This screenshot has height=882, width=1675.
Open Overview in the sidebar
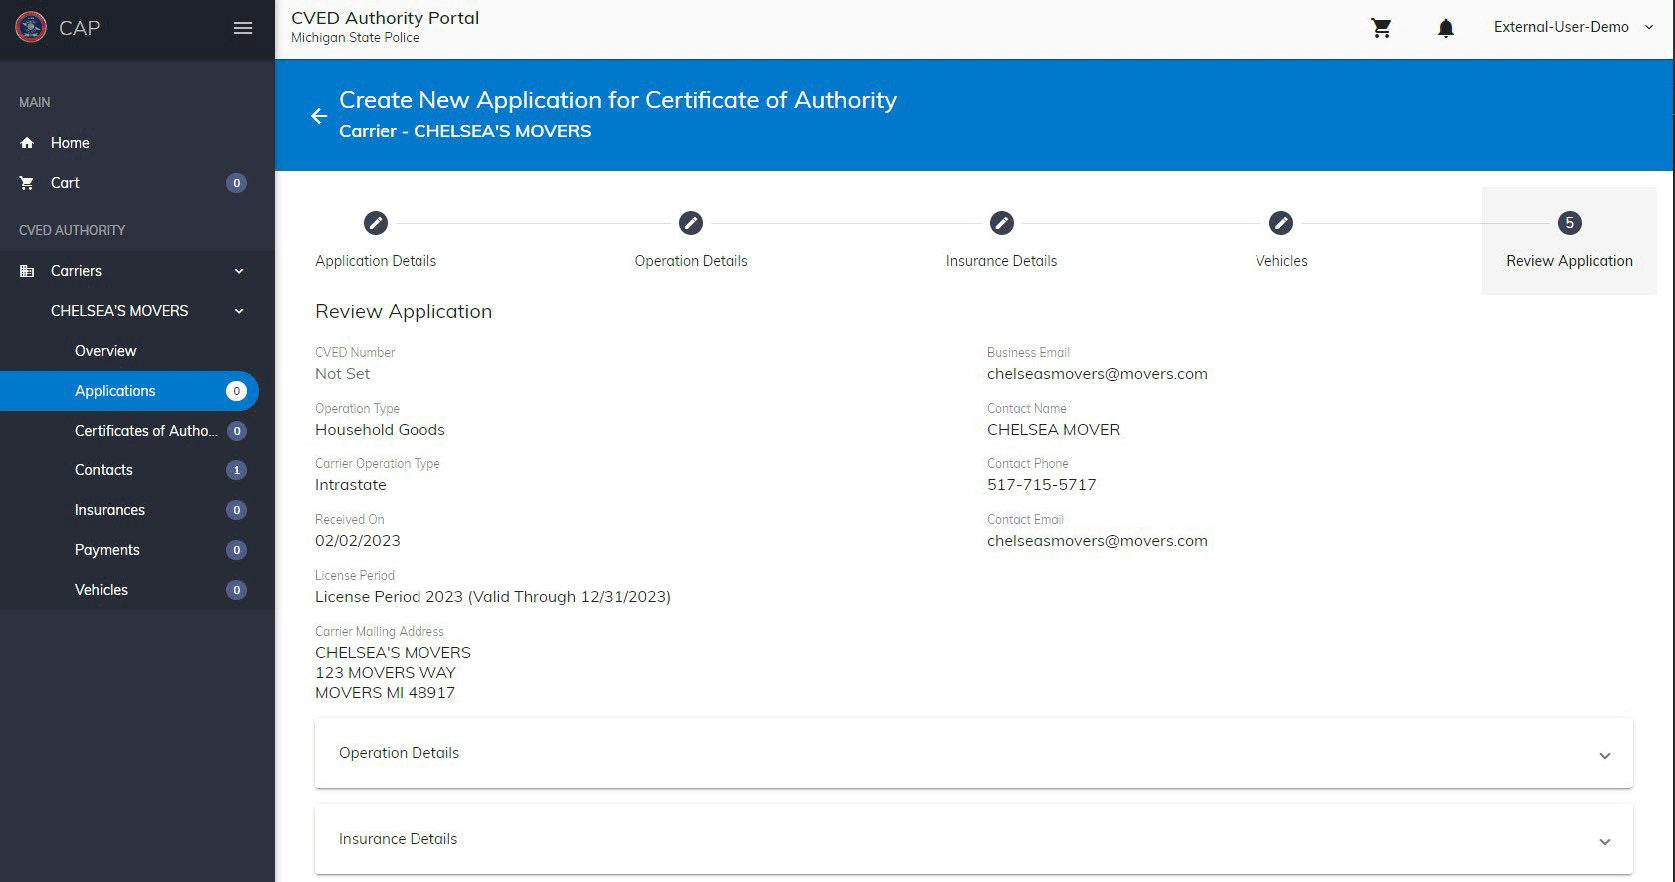tap(105, 351)
